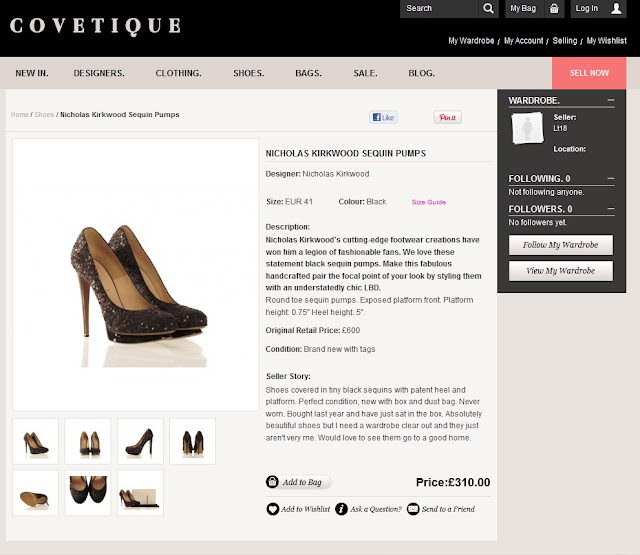Image resolution: width=640 pixels, height=555 pixels.
Task: Select the shoes with box thumbnail
Action: pyautogui.click(x=140, y=493)
